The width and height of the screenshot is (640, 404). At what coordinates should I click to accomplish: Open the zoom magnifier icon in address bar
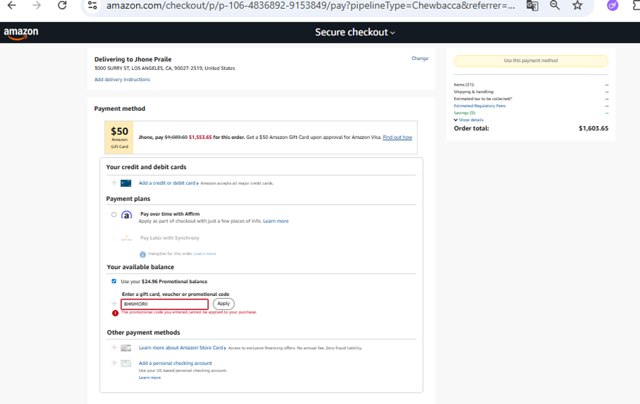555,5
